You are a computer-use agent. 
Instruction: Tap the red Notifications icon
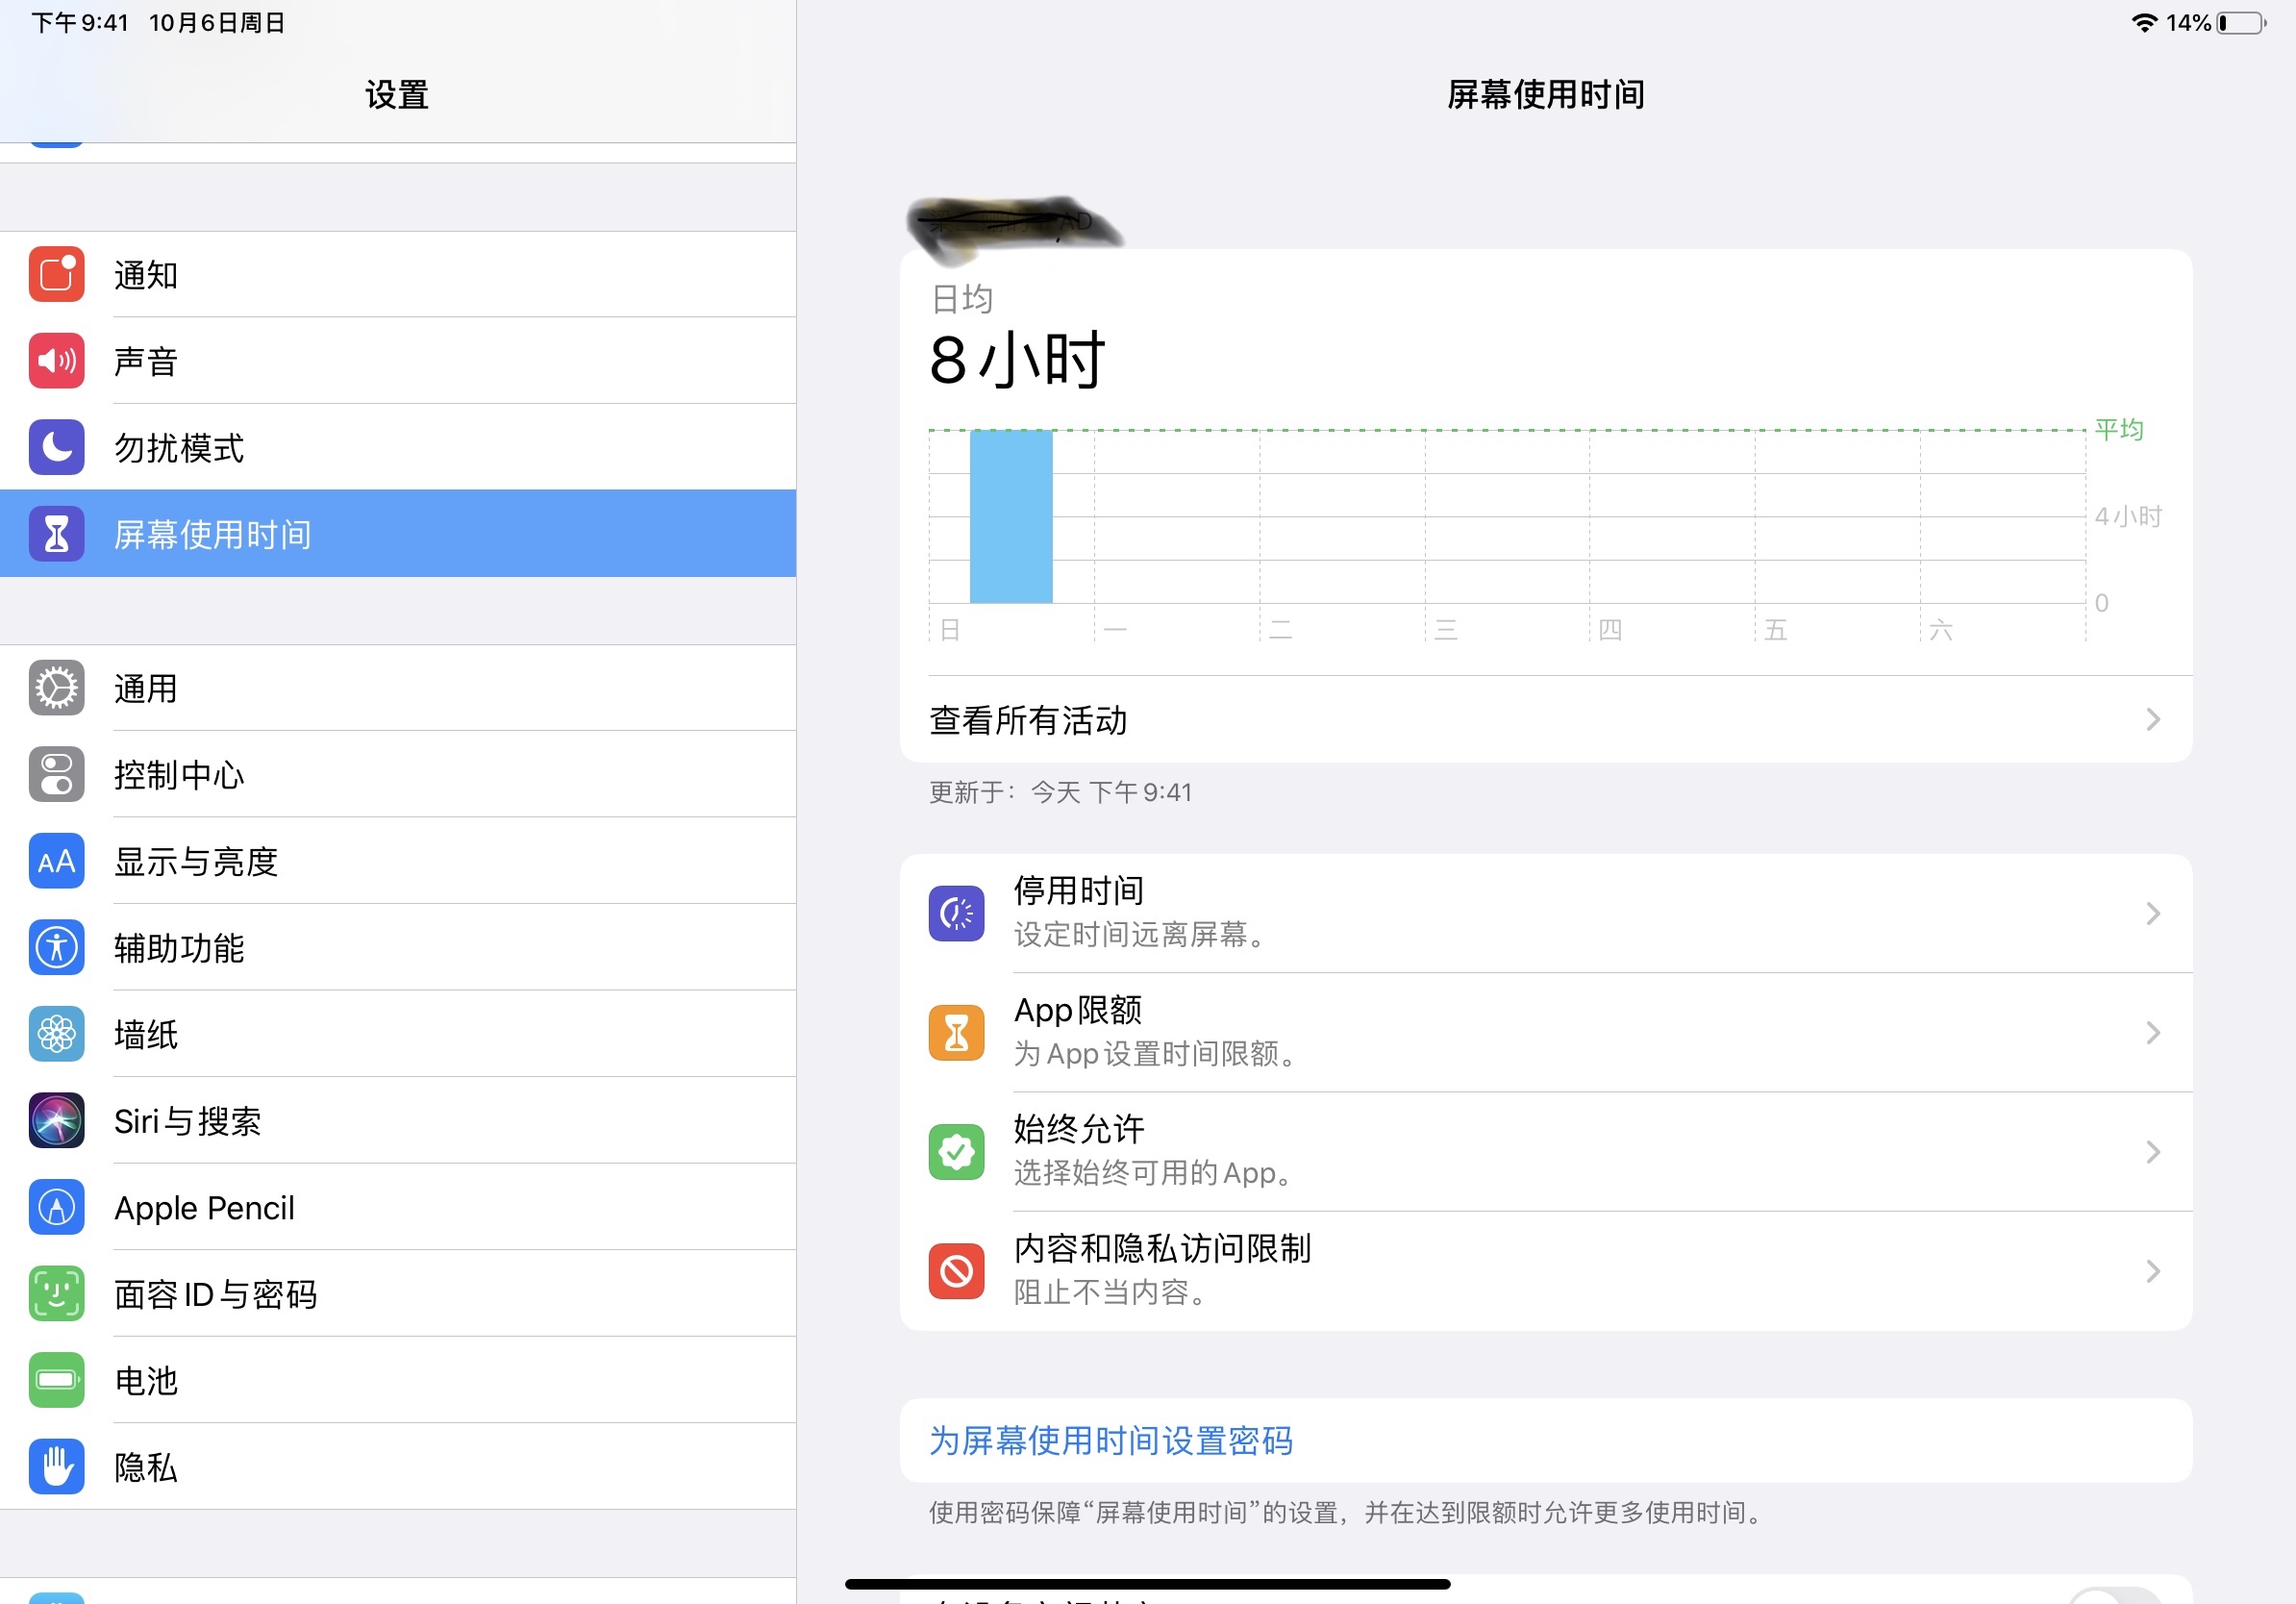(x=56, y=274)
